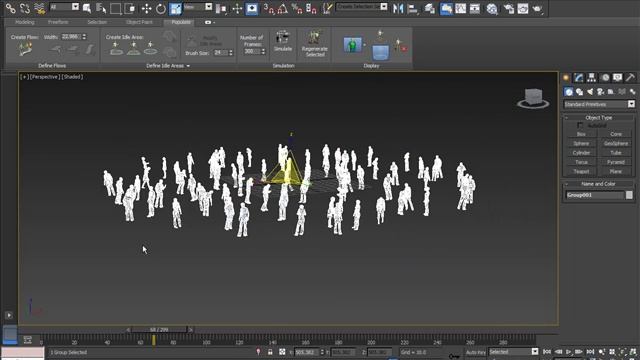Click the Brush Size value field

pyautogui.click(x=220, y=53)
